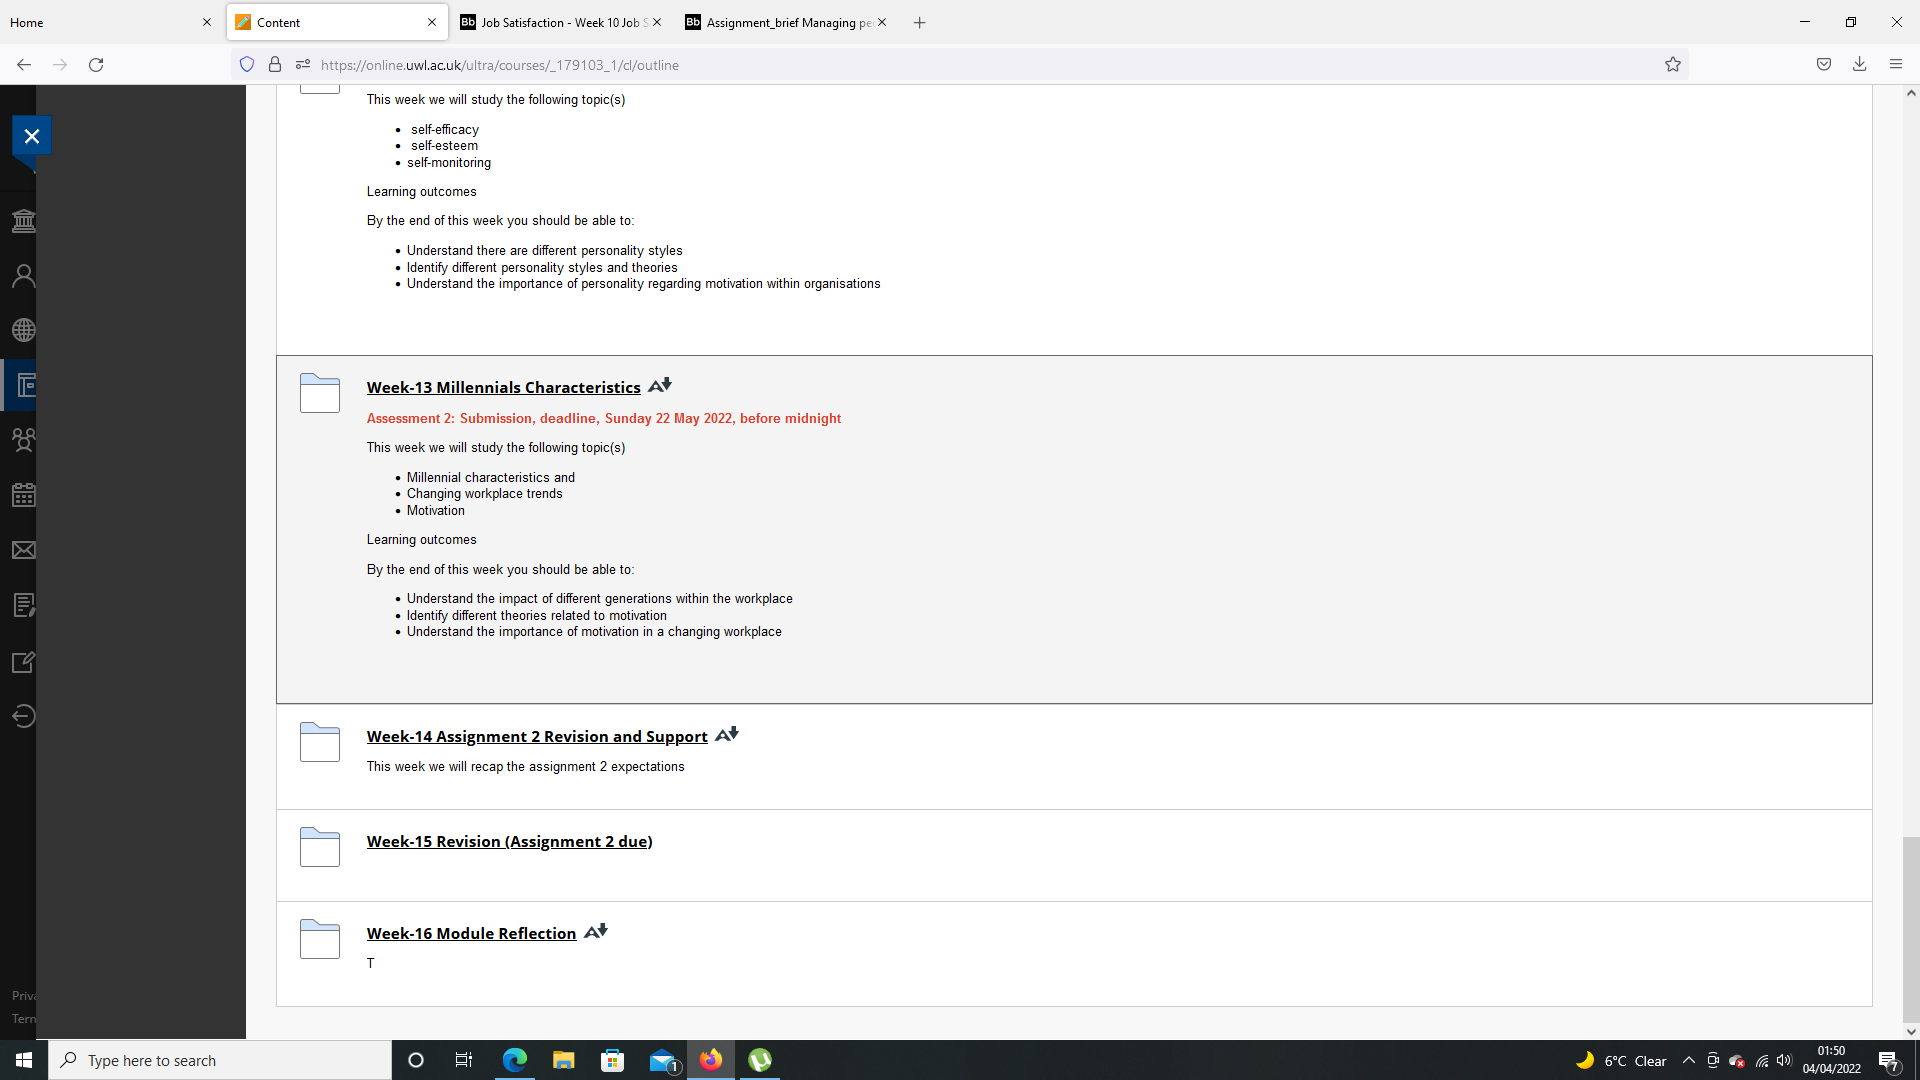Open weather widget showing 6°C Clear
Screen dimensions: 1920x1080
pyautogui.click(x=1621, y=1060)
